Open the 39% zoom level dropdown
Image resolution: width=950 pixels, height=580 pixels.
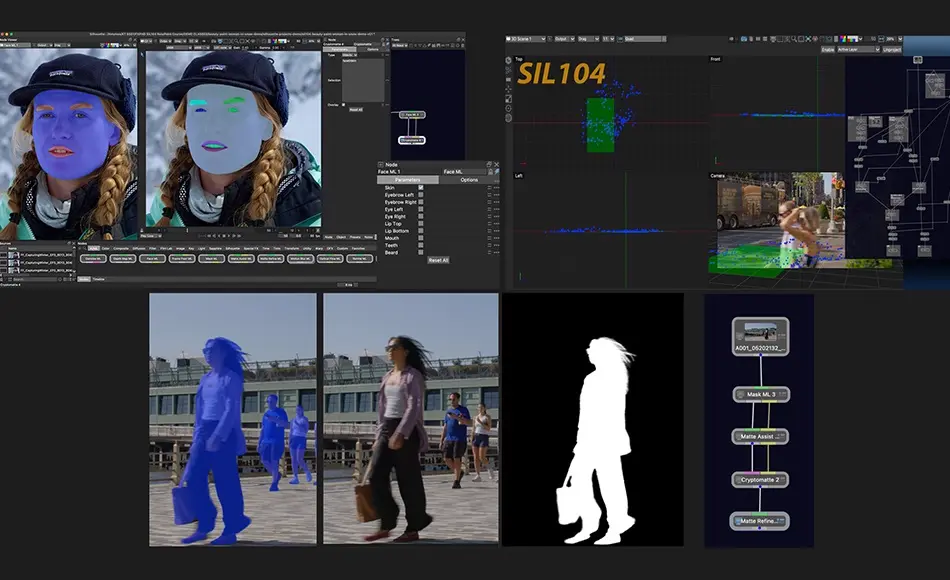click(x=894, y=39)
